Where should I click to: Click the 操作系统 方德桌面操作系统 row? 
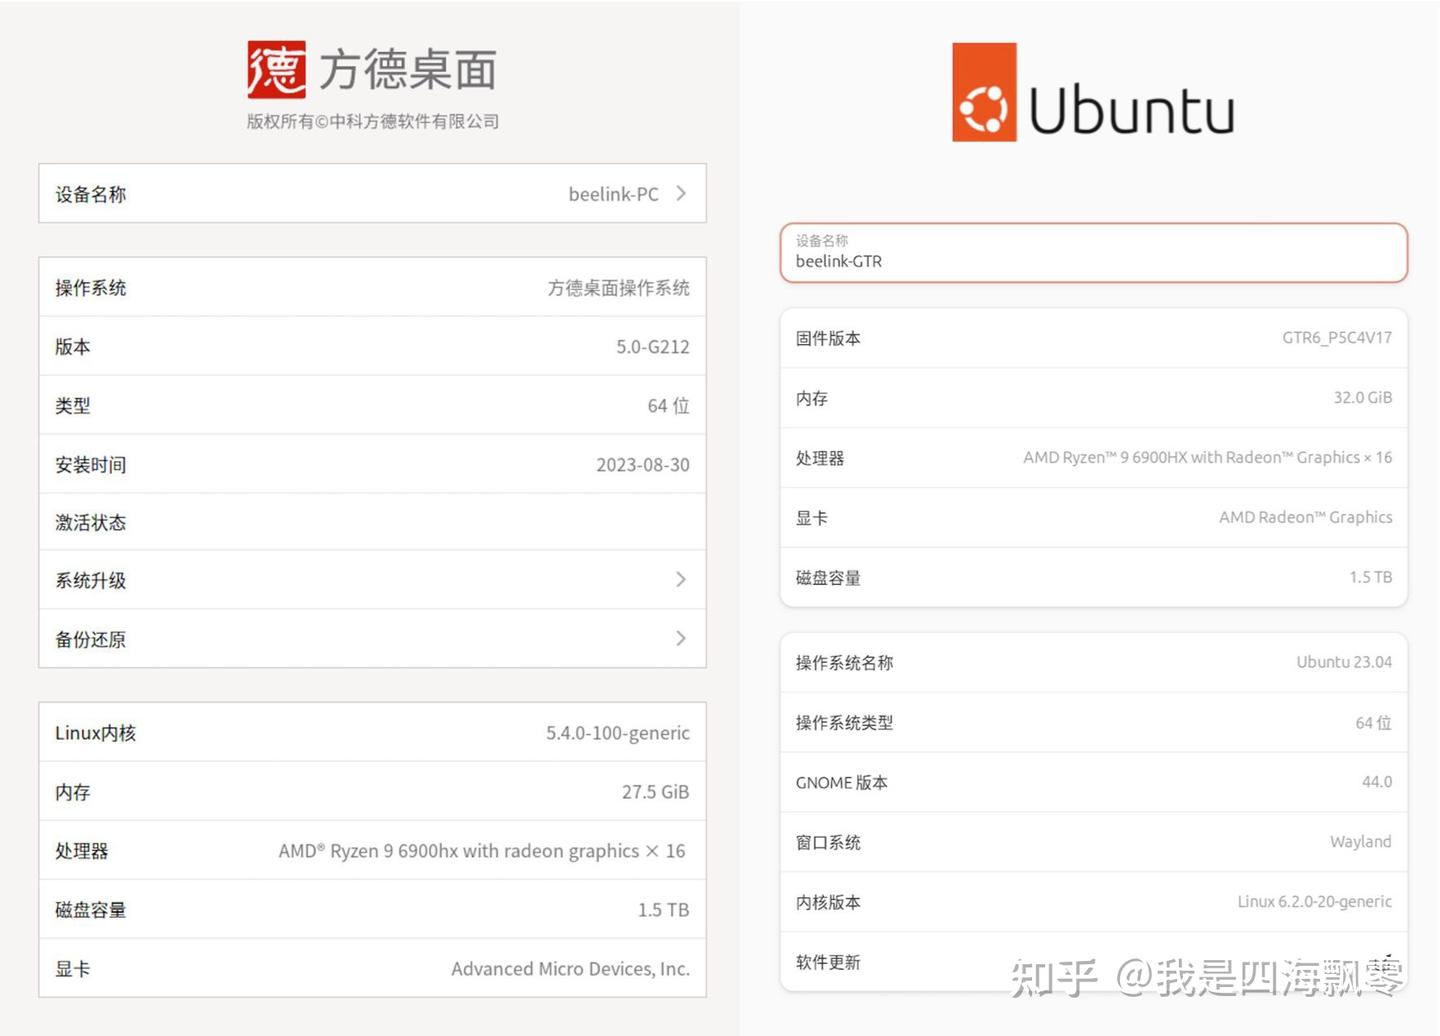[x=372, y=288]
